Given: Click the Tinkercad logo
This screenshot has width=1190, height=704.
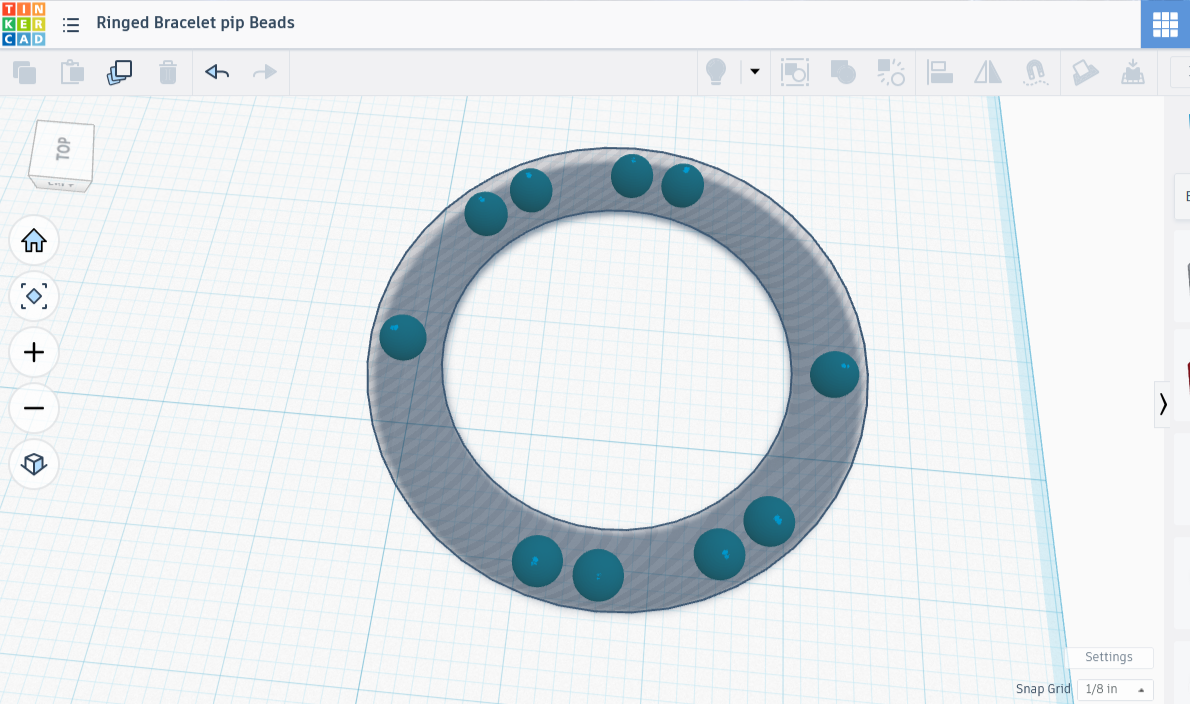Looking at the screenshot, I should tap(24, 24).
